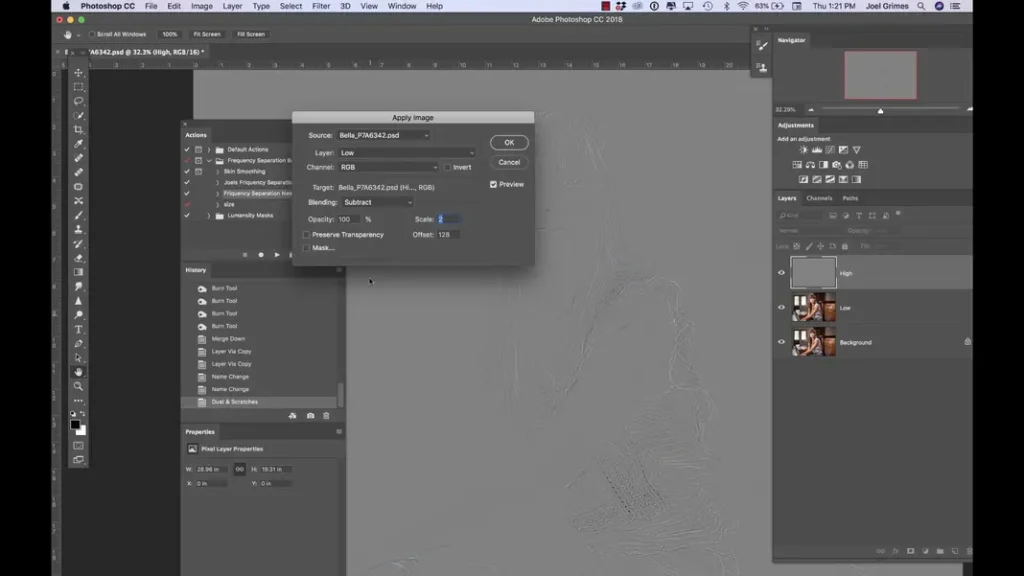Toggle Scroll All Windows checkbox
This screenshot has height=576, width=1024.
[x=92, y=35]
